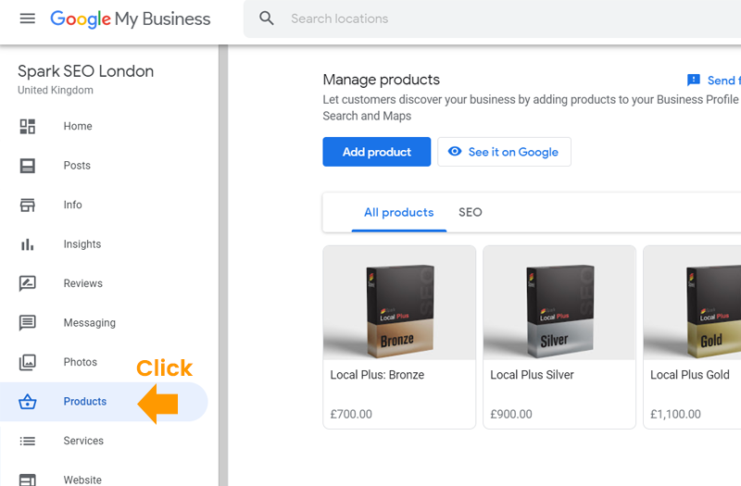Screen dimensions: 741x486
Task: Switch to the SEO category tab
Action: [470, 212]
